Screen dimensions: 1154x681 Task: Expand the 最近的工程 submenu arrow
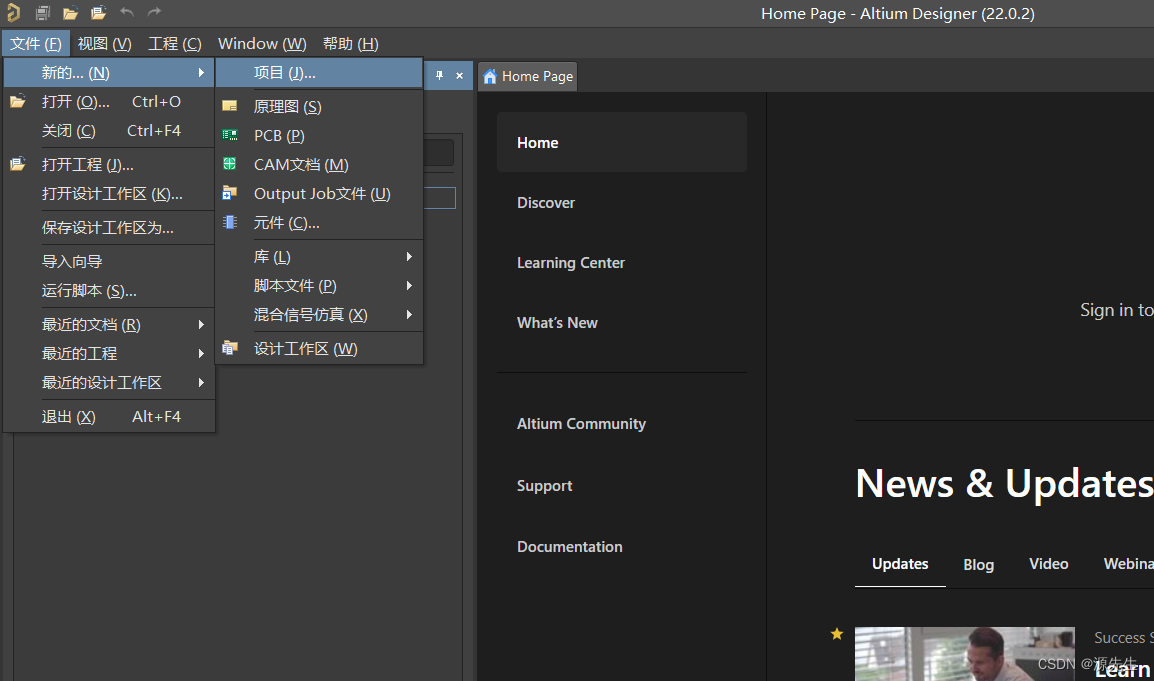[x=201, y=353]
